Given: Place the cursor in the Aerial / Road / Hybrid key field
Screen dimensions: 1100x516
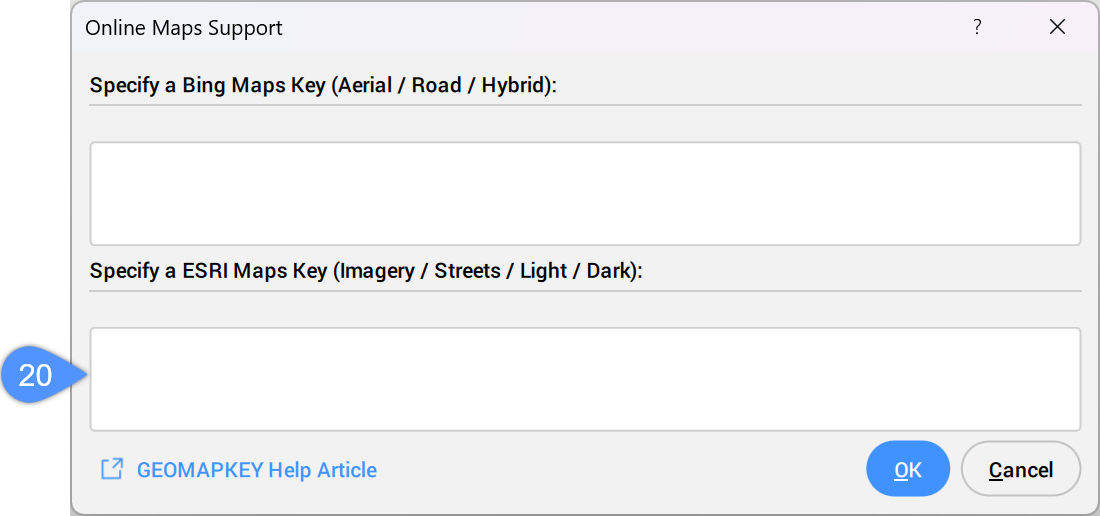Looking at the screenshot, I should click(585, 194).
